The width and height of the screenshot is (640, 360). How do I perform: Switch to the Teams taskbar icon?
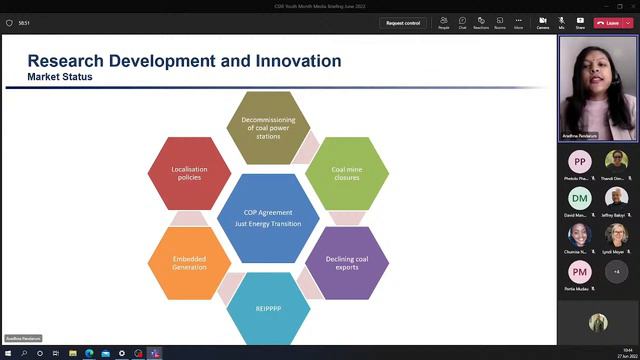click(154, 353)
